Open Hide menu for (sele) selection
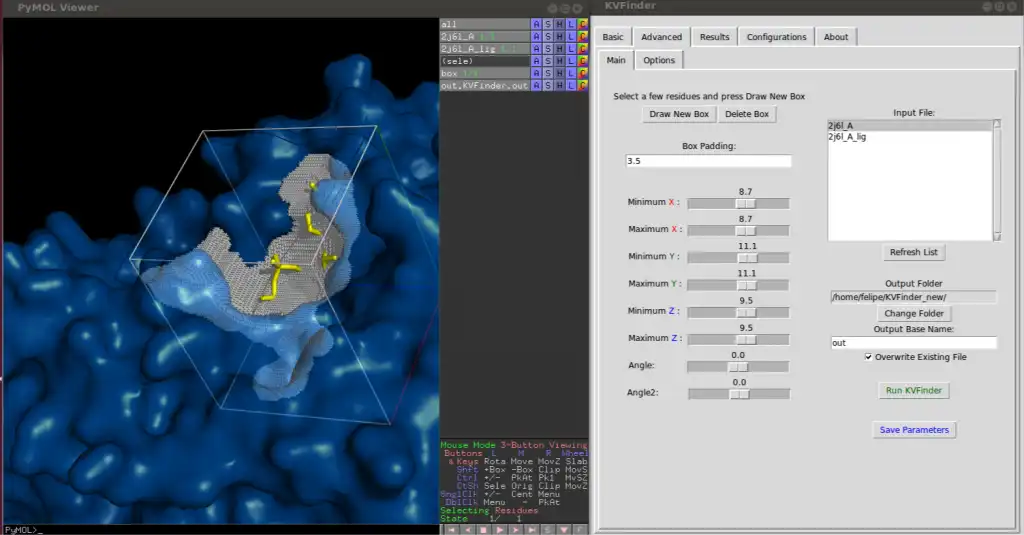 pyautogui.click(x=560, y=61)
